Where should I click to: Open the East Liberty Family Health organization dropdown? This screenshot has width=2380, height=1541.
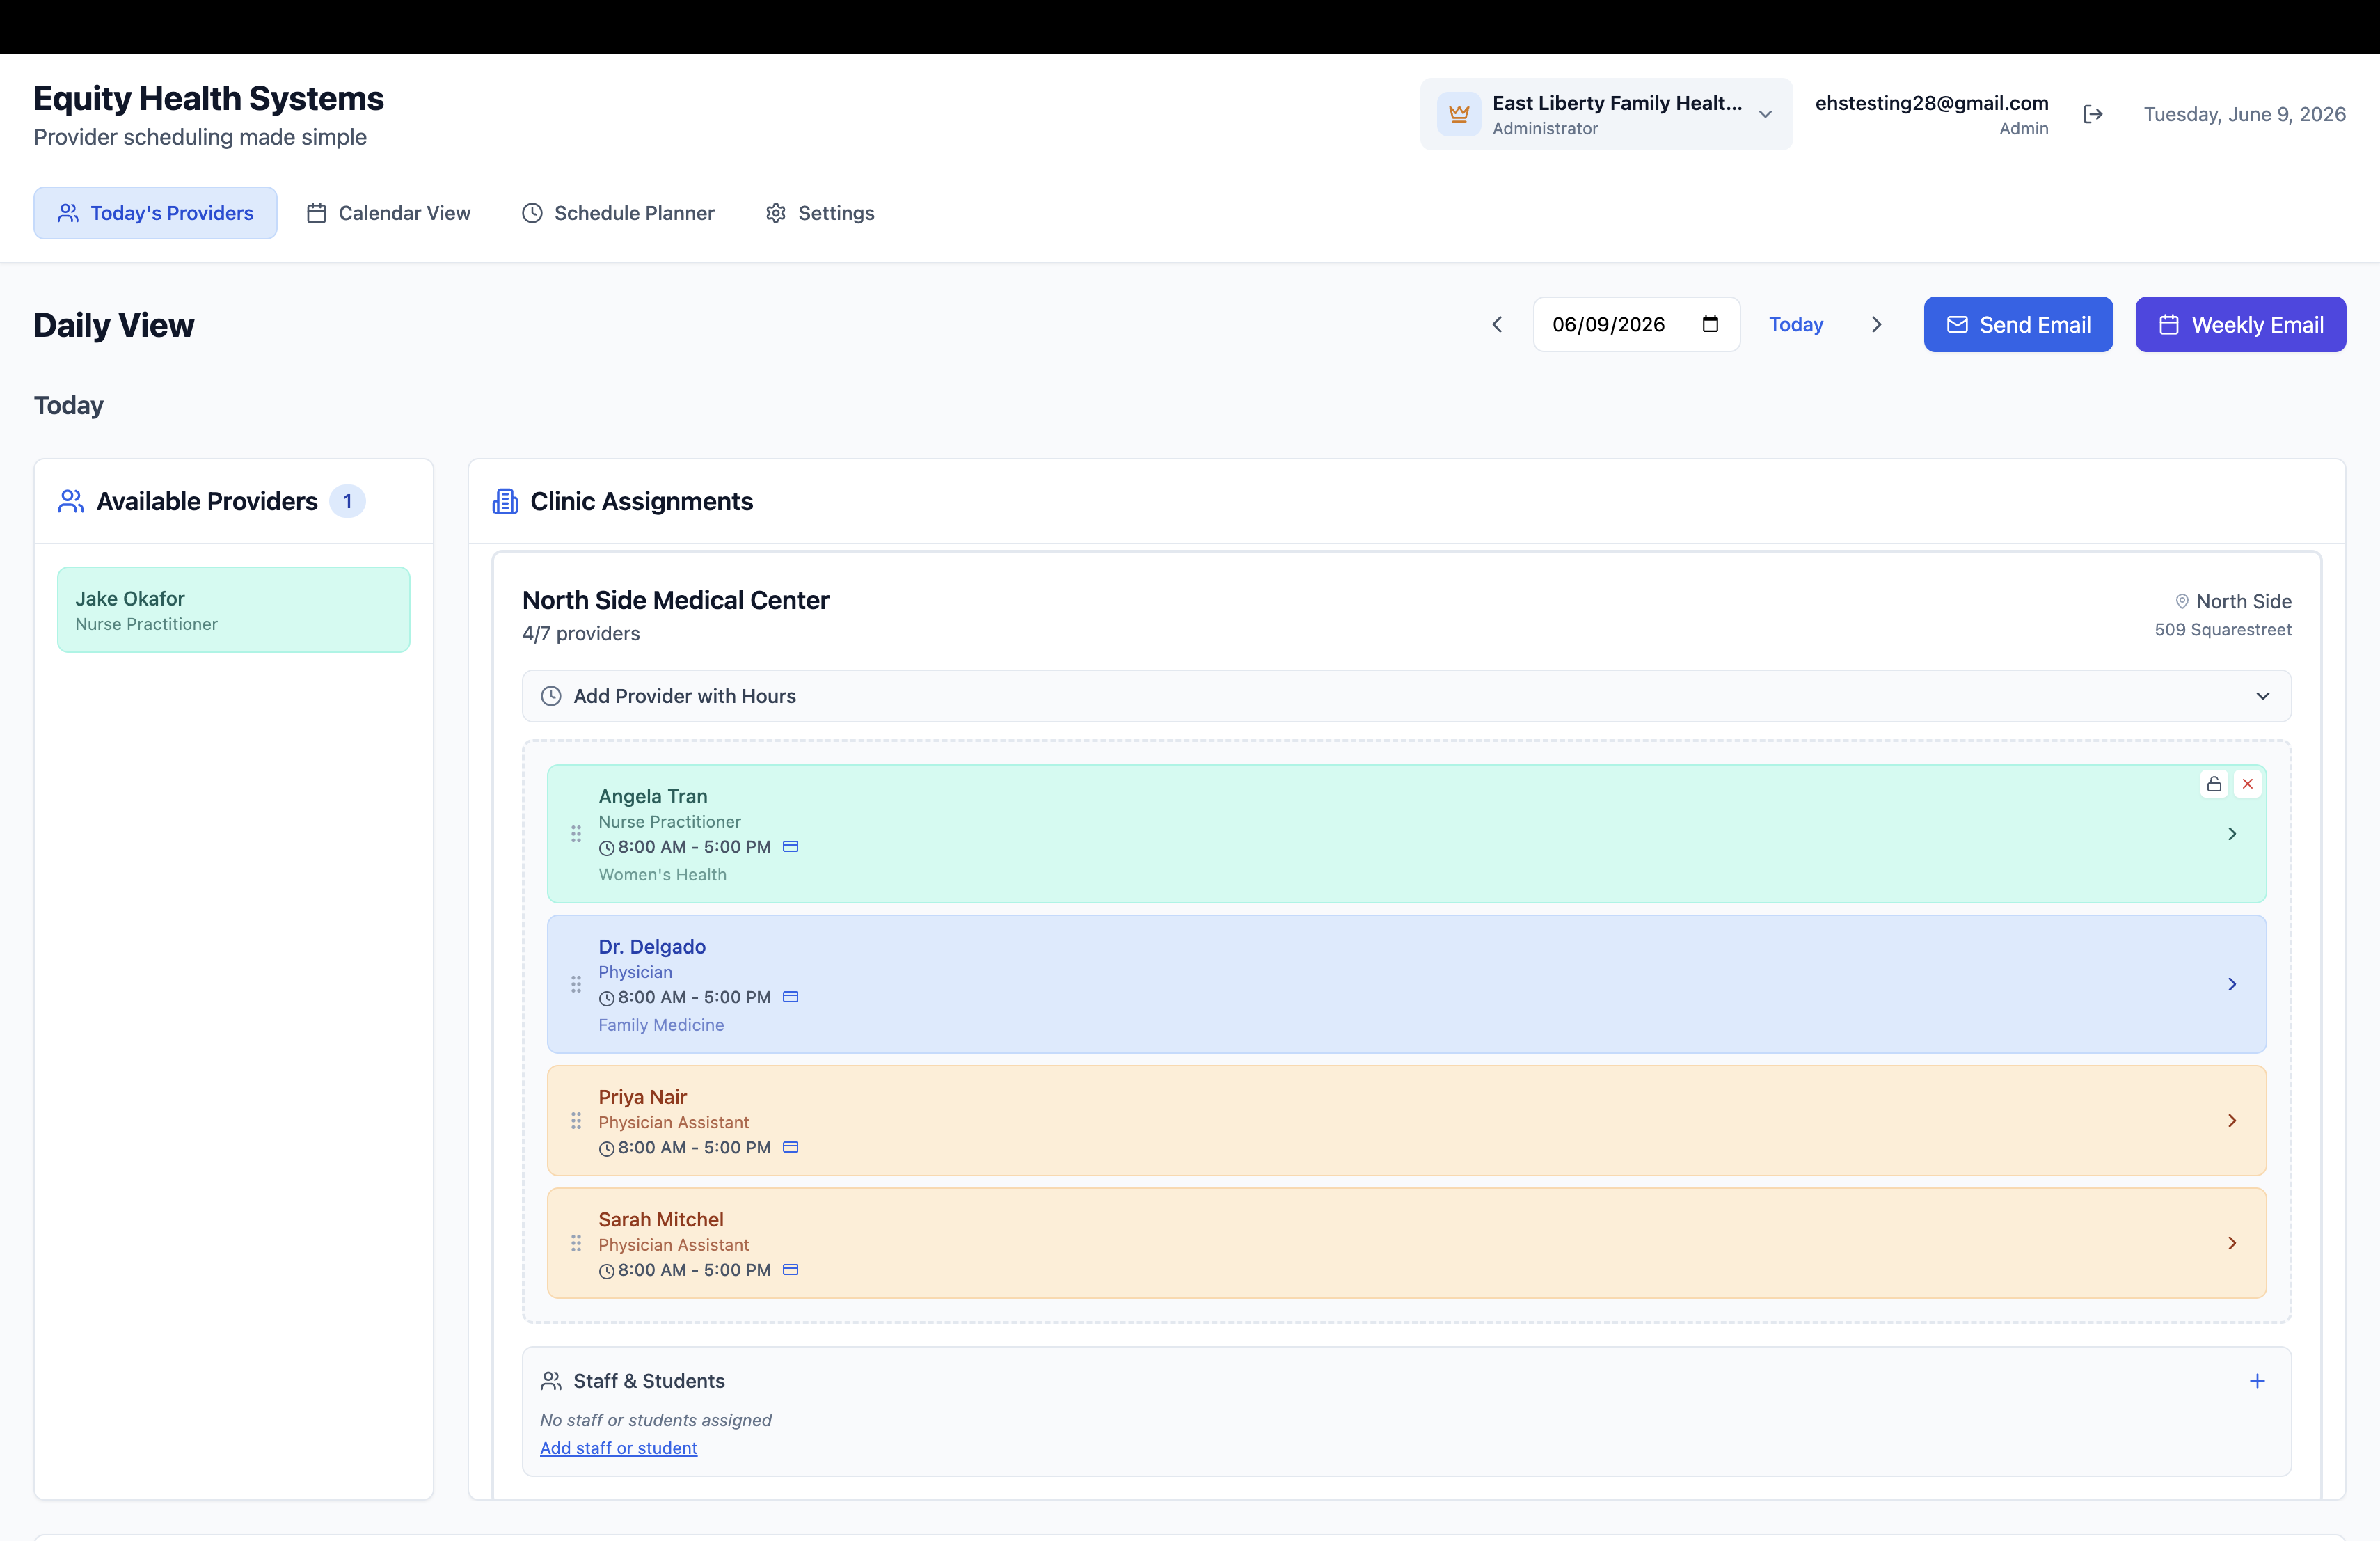tap(1606, 114)
